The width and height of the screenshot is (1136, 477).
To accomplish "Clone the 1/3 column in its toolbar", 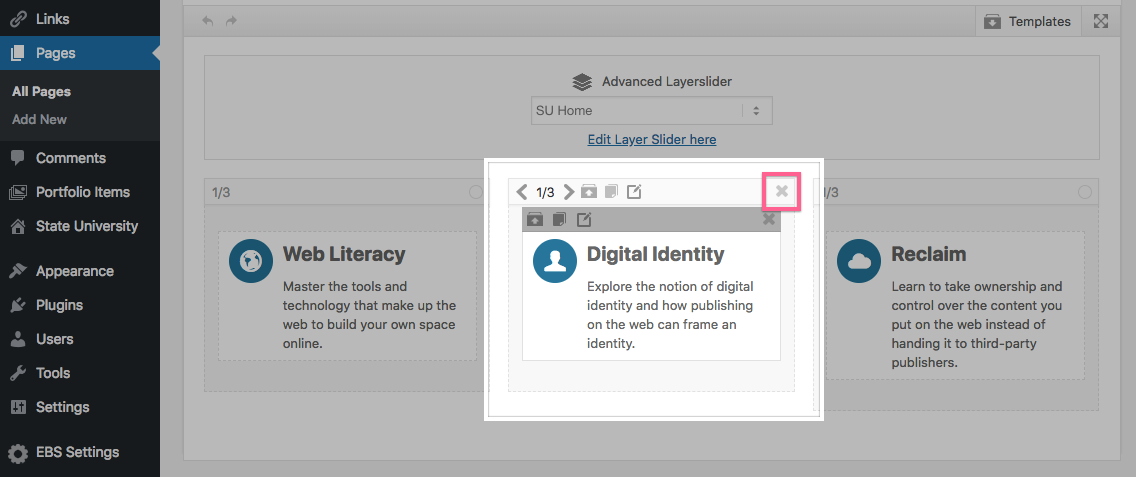I will pyautogui.click(x=611, y=191).
